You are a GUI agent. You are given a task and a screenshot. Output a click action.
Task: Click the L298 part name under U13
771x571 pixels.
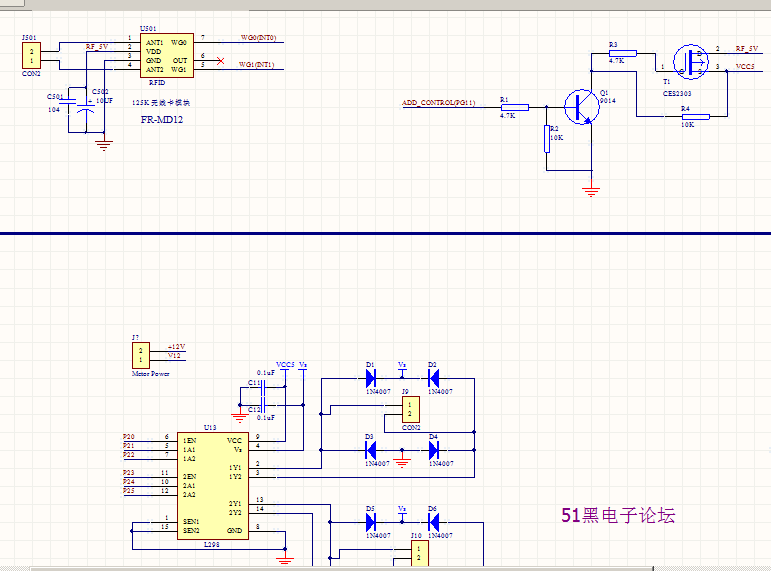pos(211,544)
